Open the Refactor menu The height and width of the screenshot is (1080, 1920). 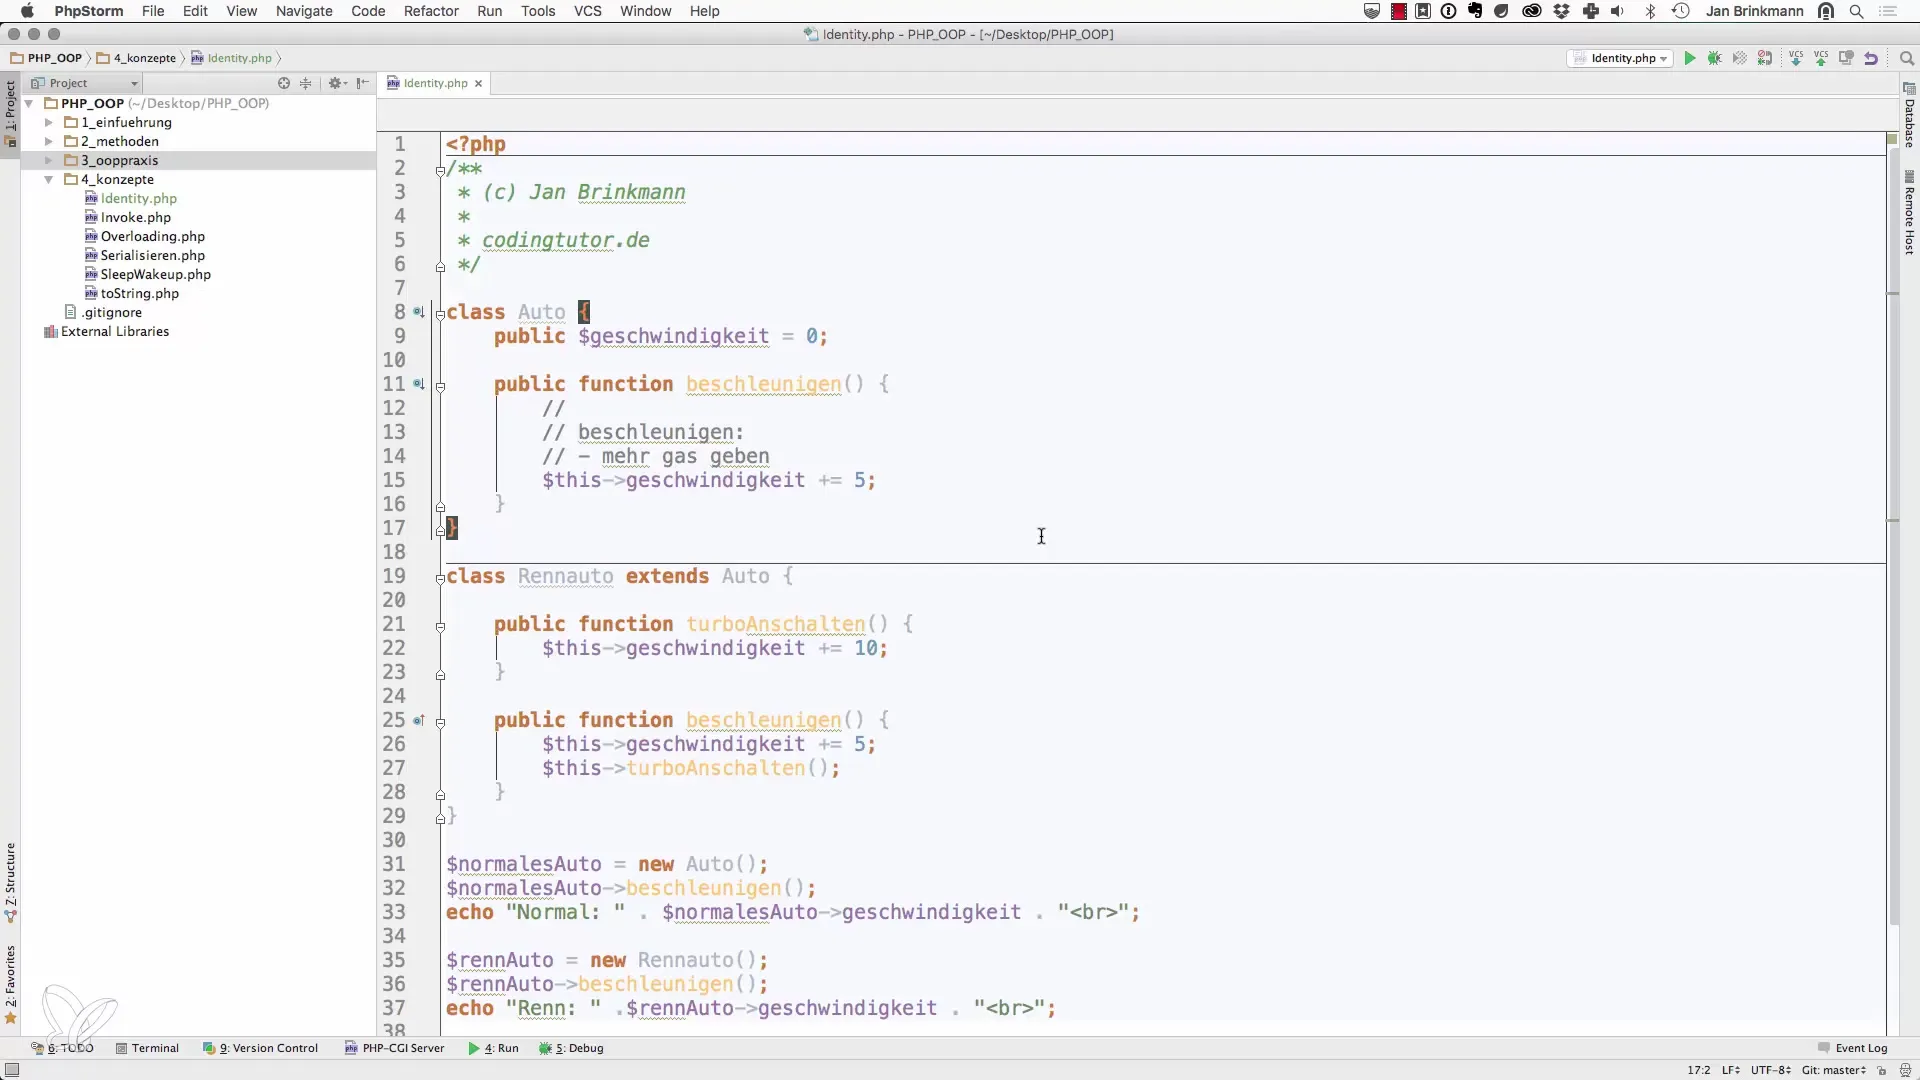click(431, 11)
